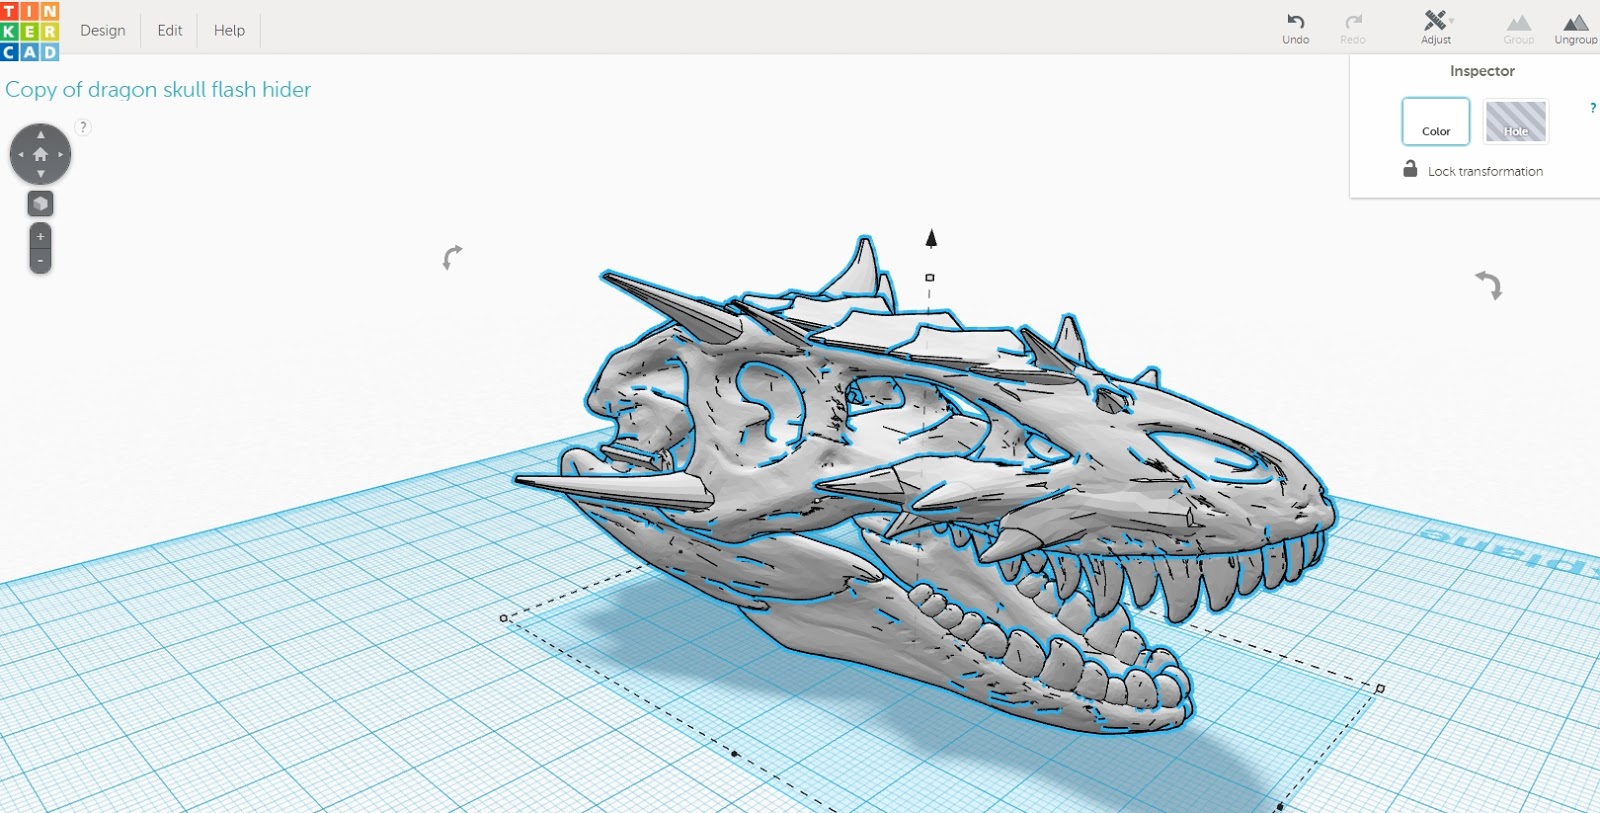Set the shape to Hole
The image size is (1600, 813).
click(1516, 121)
